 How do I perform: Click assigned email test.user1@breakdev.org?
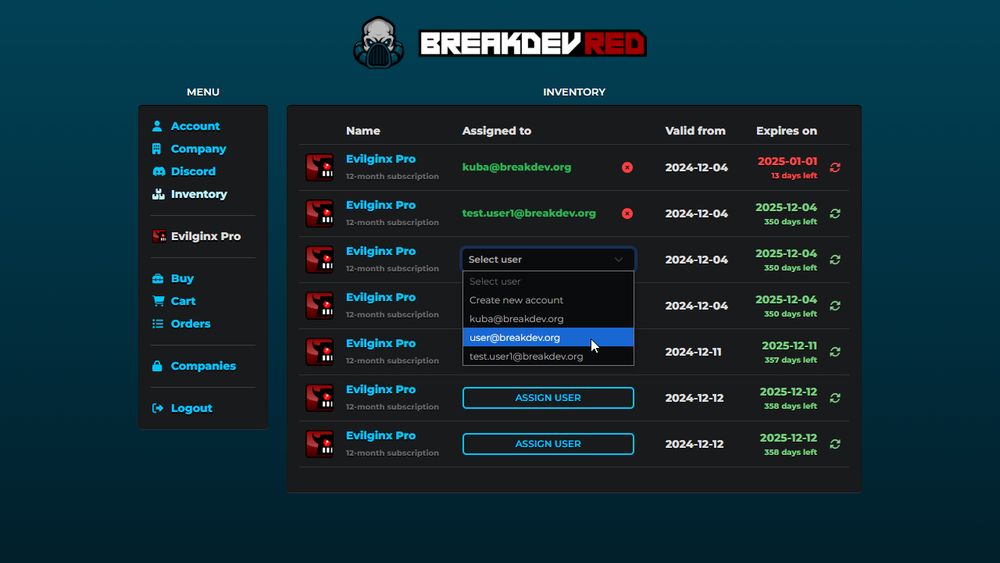pos(529,214)
